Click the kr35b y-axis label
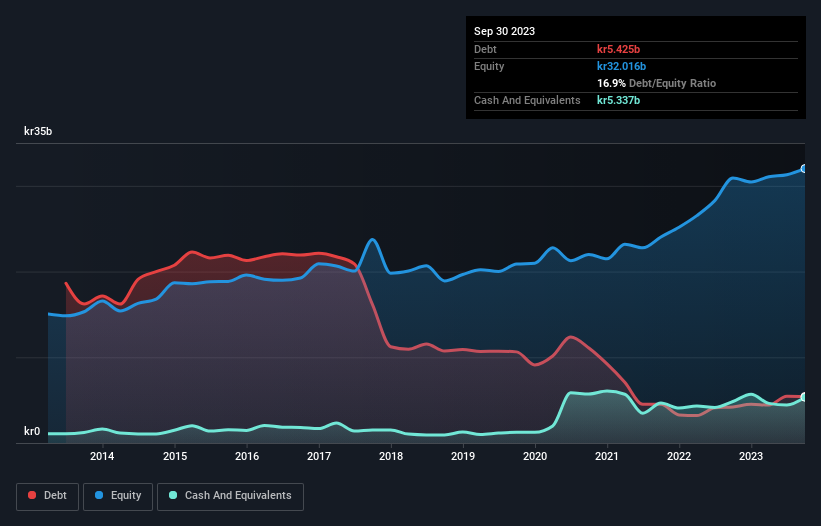Screen dimensions: 821x526 click(x=38, y=131)
